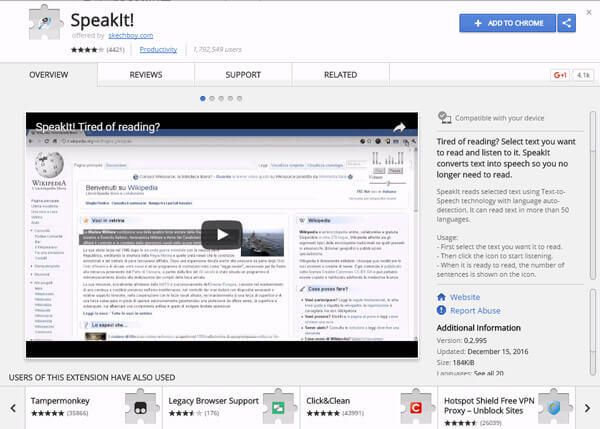Screen dimensions: 600x429
Task: Add SpeakIt! to Chrome
Action: coord(507,23)
